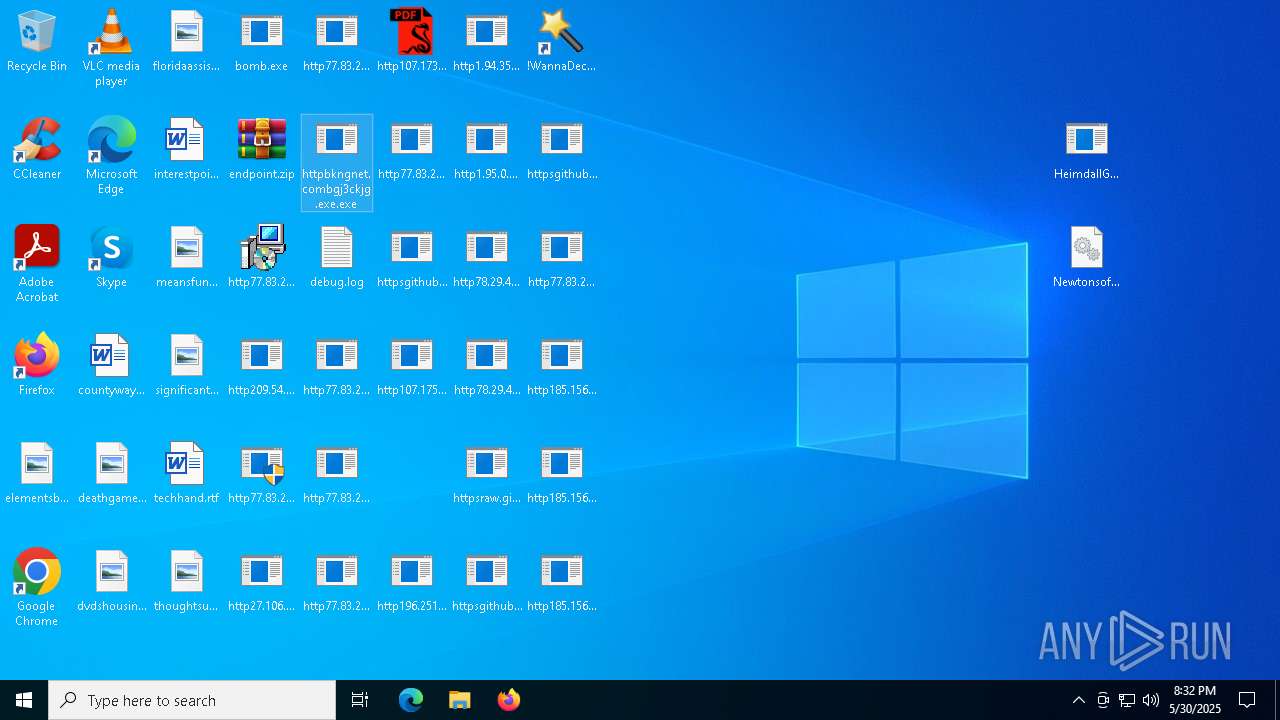Select the interestpoi... Word document icon

187,150
